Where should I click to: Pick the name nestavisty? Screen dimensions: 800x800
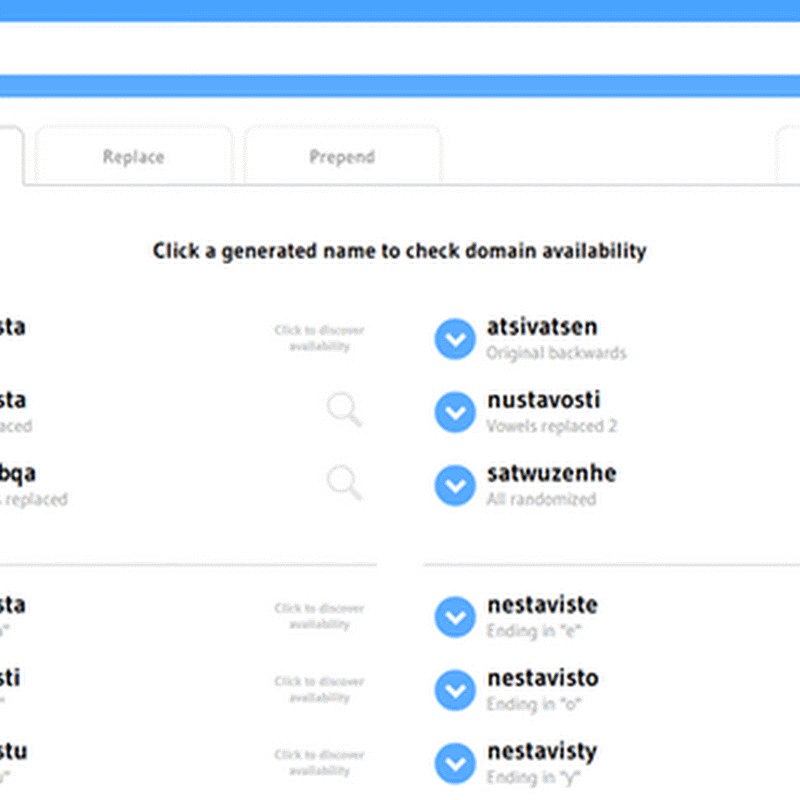(x=542, y=751)
